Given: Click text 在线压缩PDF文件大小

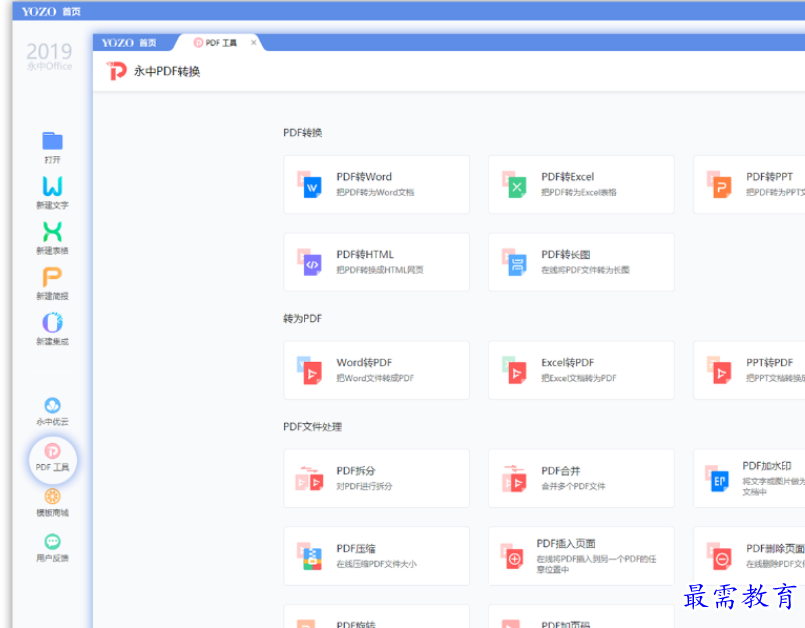Looking at the screenshot, I should (x=376, y=564).
